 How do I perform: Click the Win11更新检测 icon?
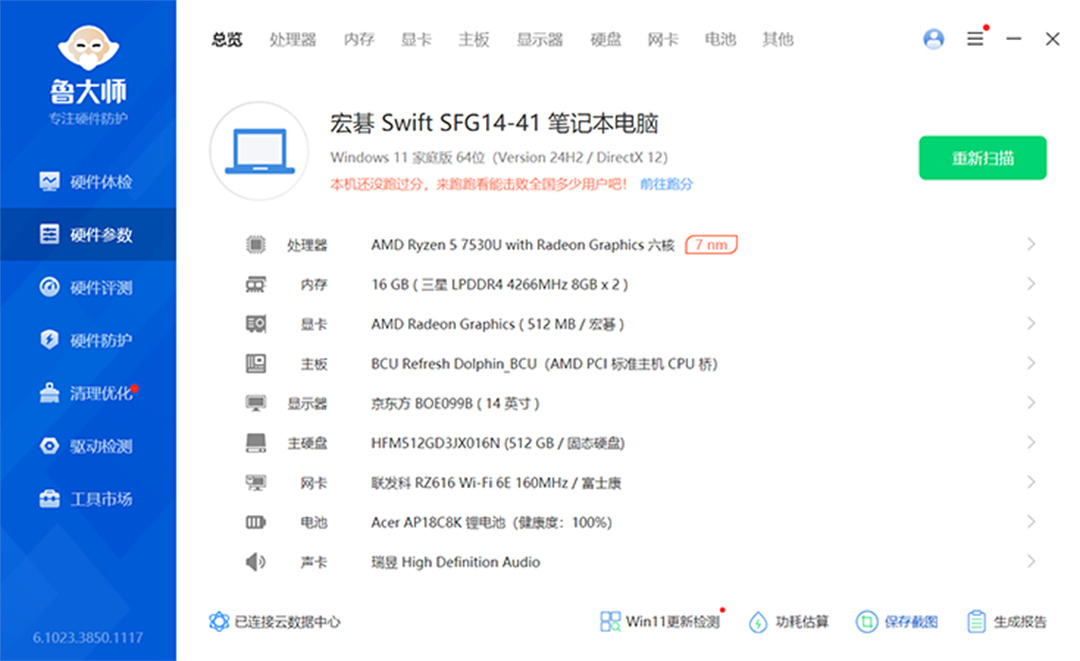pos(610,622)
